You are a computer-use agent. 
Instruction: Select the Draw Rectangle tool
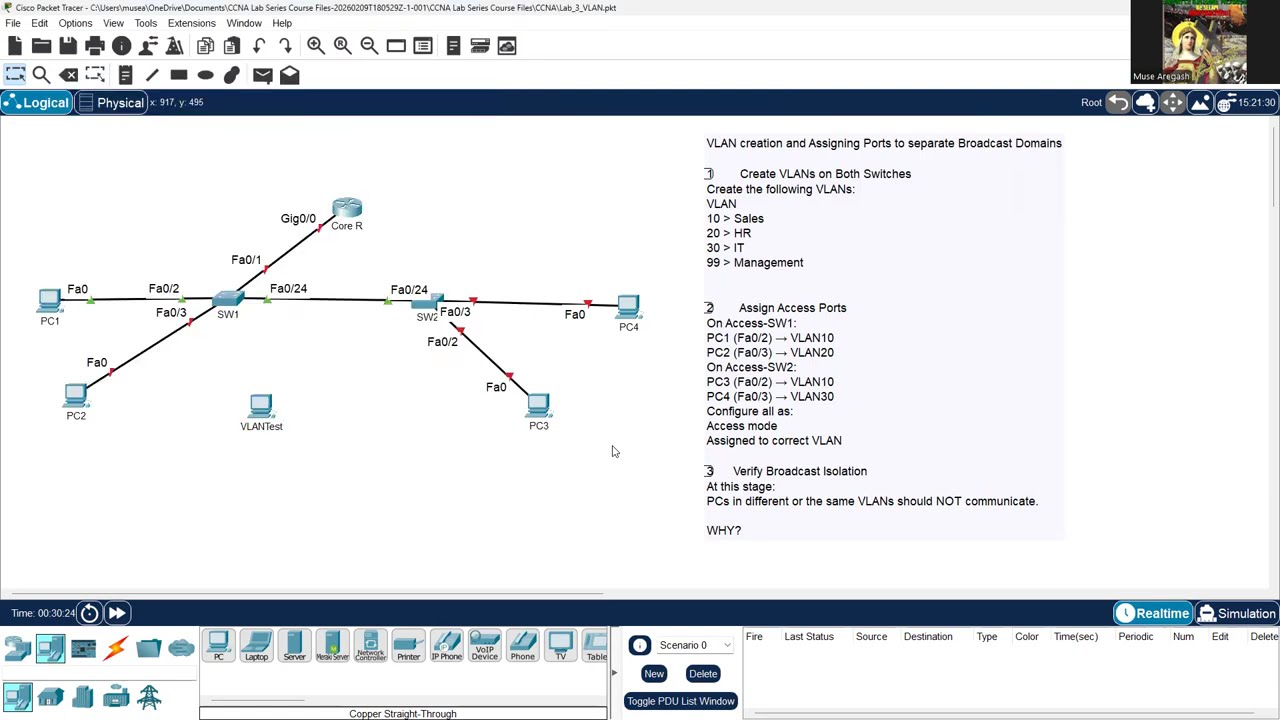pyautogui.click(x=179, y=75)
